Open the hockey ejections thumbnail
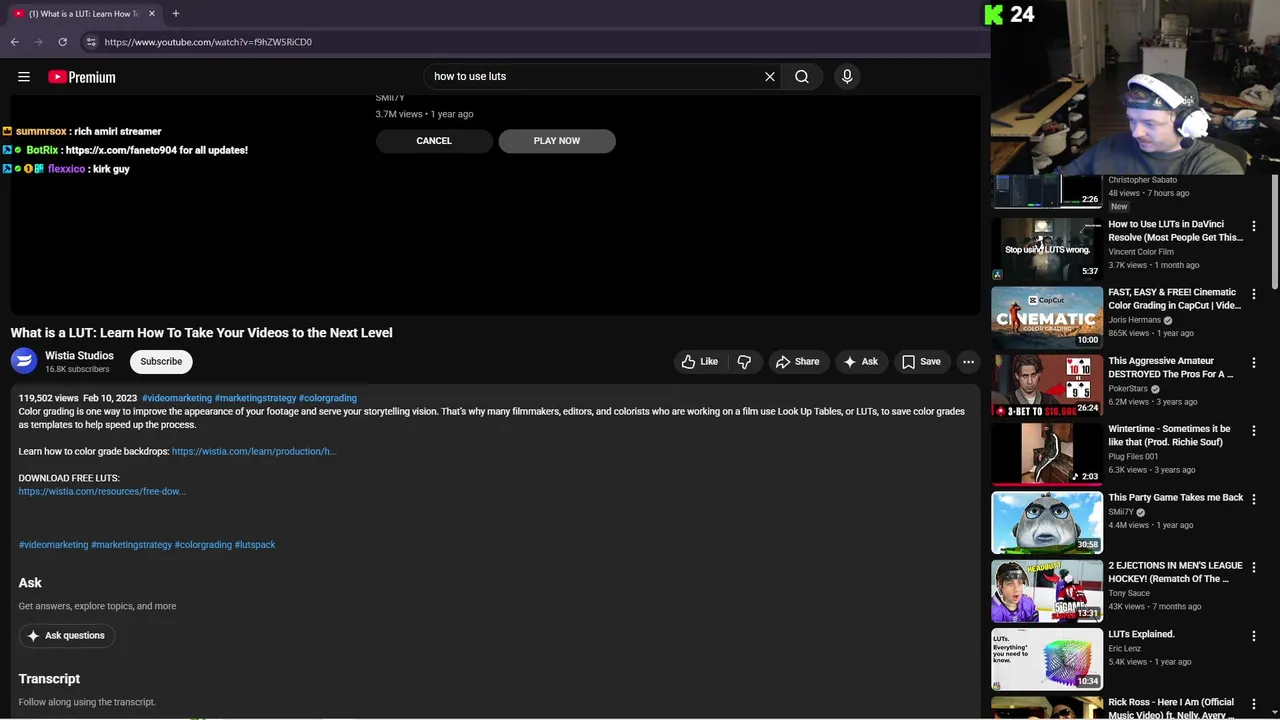1280x720 pixels. [x=1047, y=591]
